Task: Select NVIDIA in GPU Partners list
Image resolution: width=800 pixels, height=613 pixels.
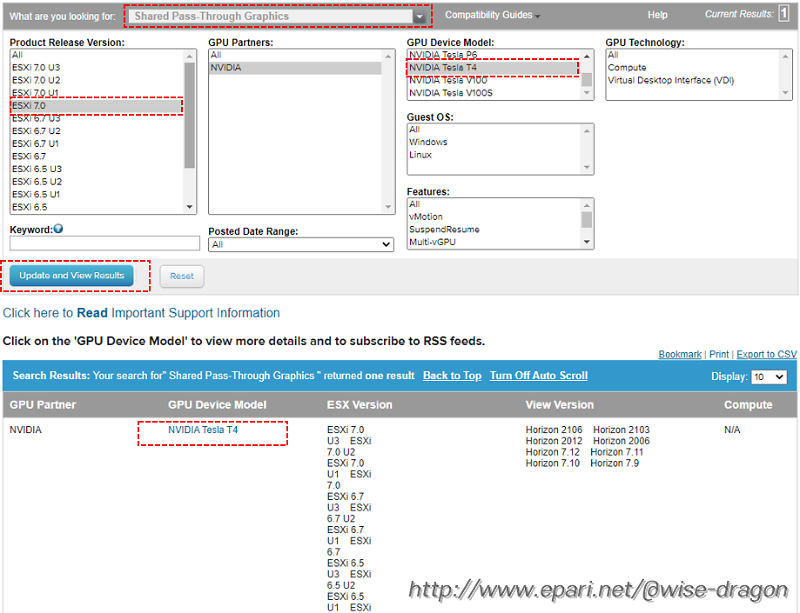Action: [295, 67]
